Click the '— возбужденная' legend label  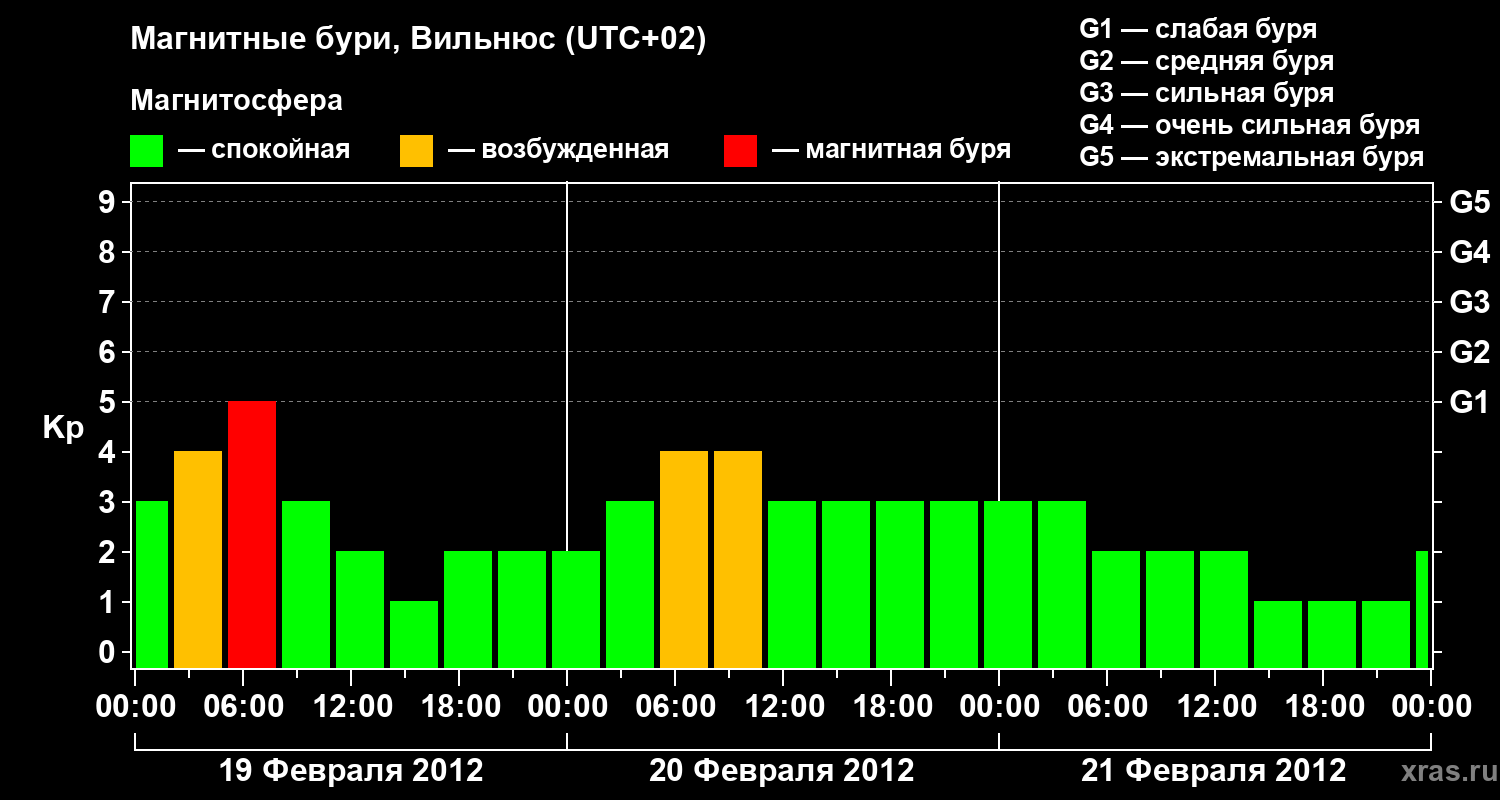point(558,151)
